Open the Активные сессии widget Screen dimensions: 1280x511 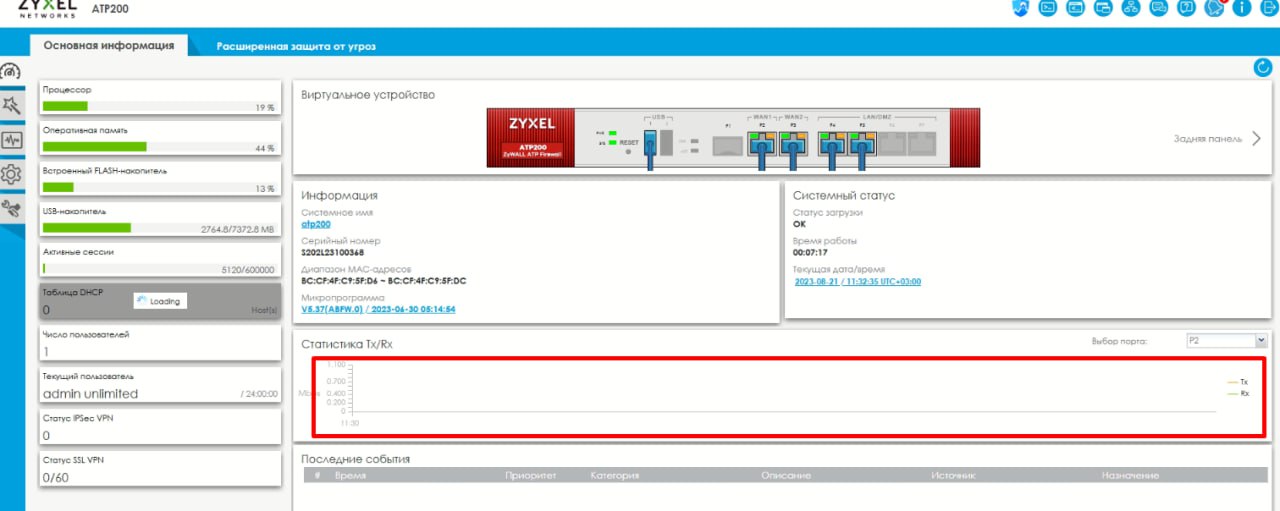tap(160, 261)
